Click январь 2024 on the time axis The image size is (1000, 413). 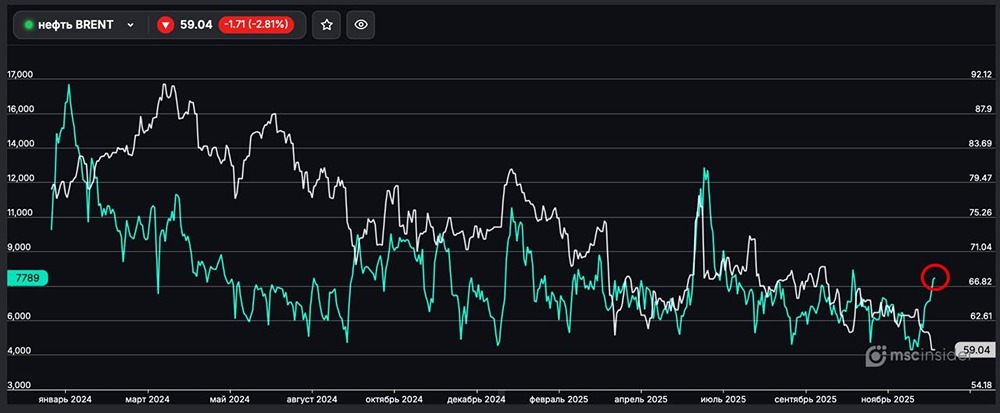pos(62,397)
